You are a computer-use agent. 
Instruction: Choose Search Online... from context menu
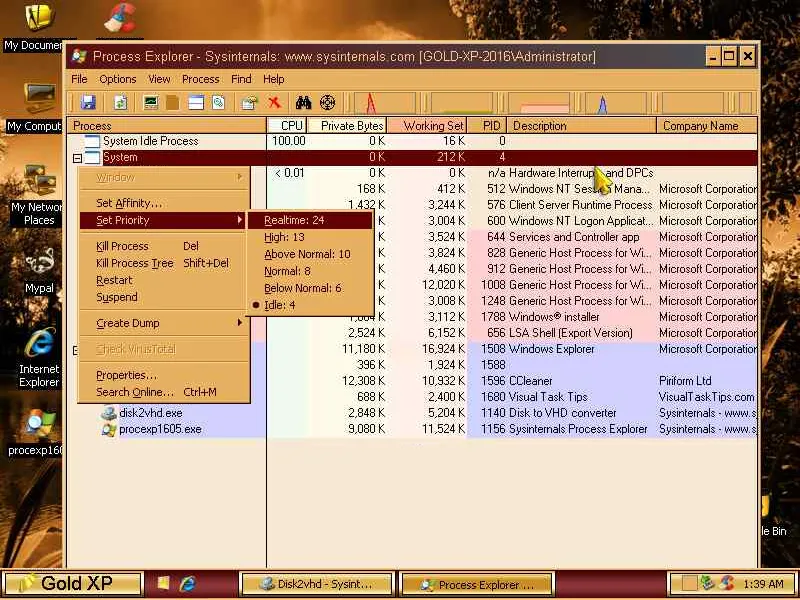[163, 392]
